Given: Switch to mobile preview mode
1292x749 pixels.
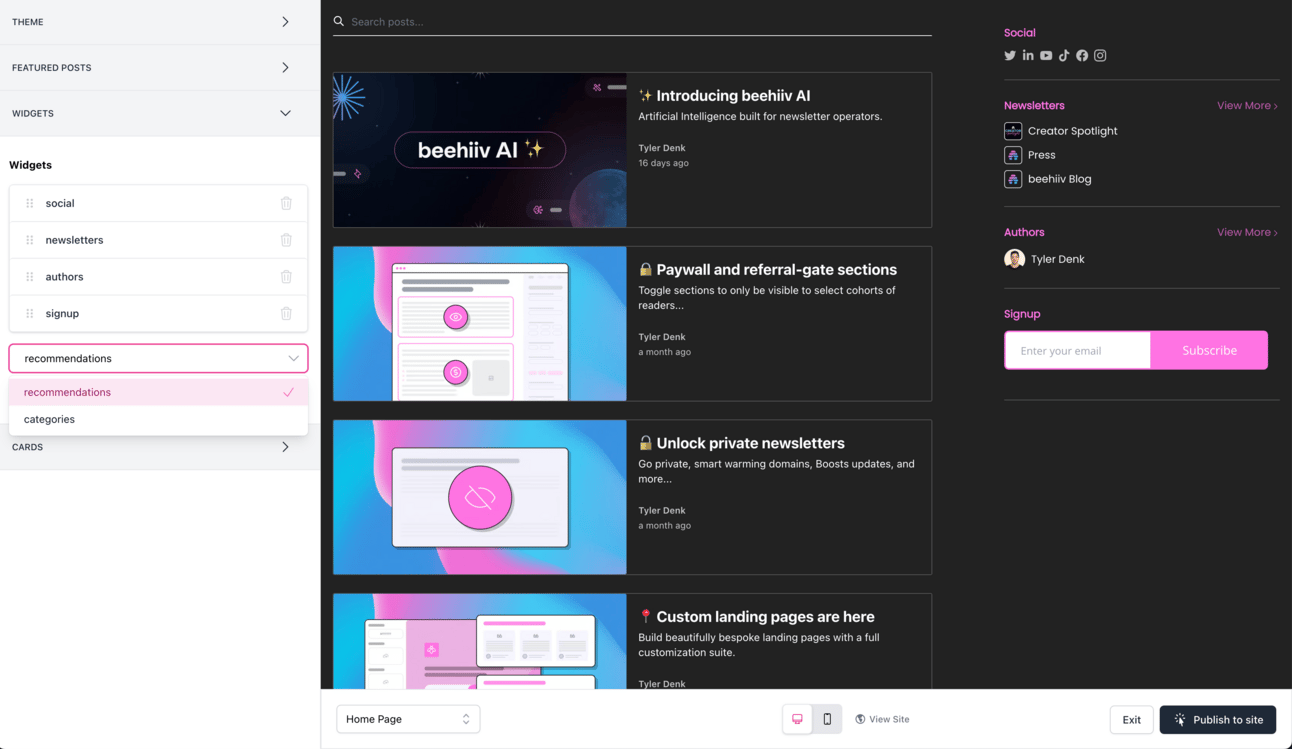Looking at the screenshot, I should point(827,719).
